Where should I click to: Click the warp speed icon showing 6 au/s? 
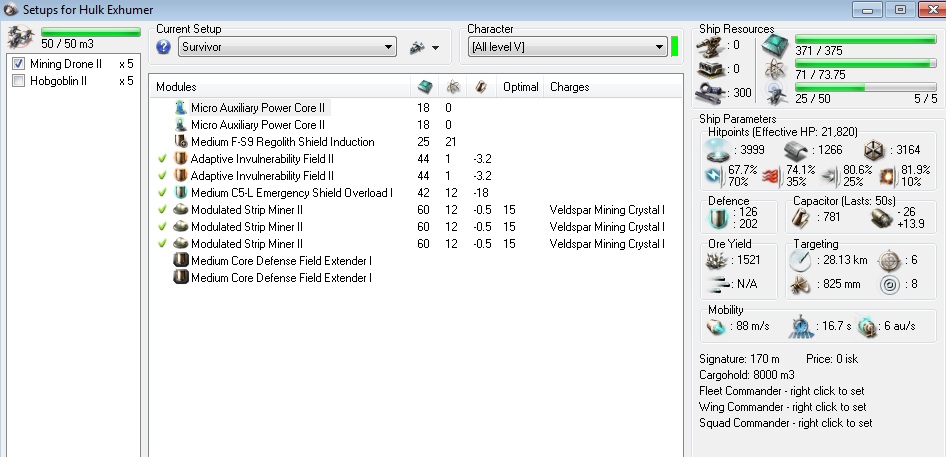point(867,327)
